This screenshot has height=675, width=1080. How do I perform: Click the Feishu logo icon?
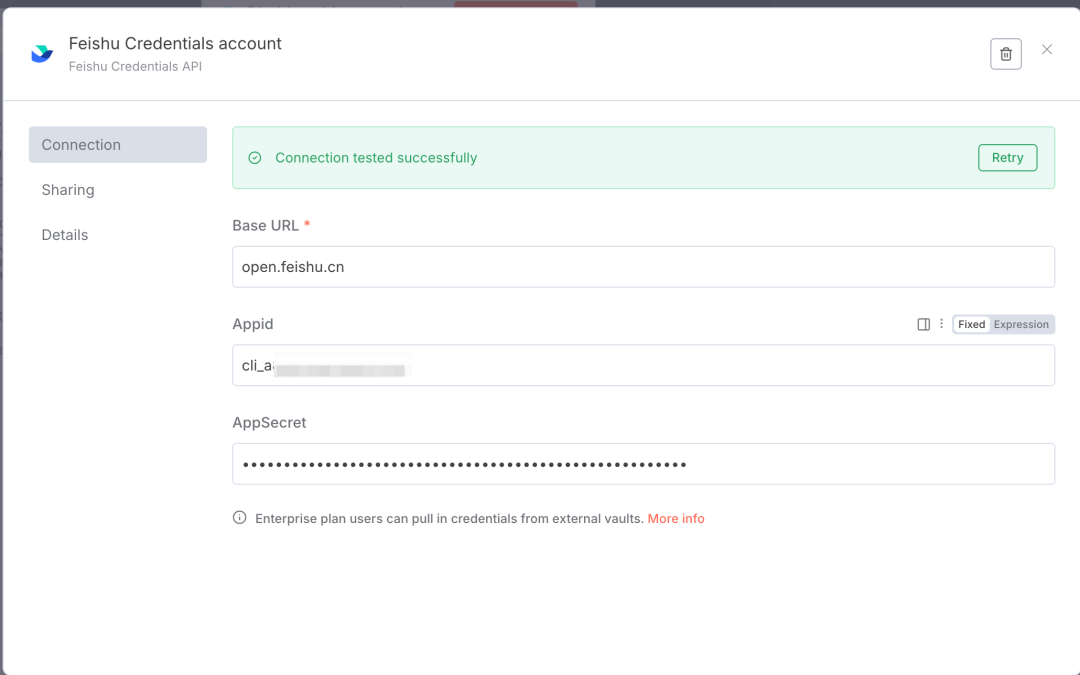coord(42,53)
